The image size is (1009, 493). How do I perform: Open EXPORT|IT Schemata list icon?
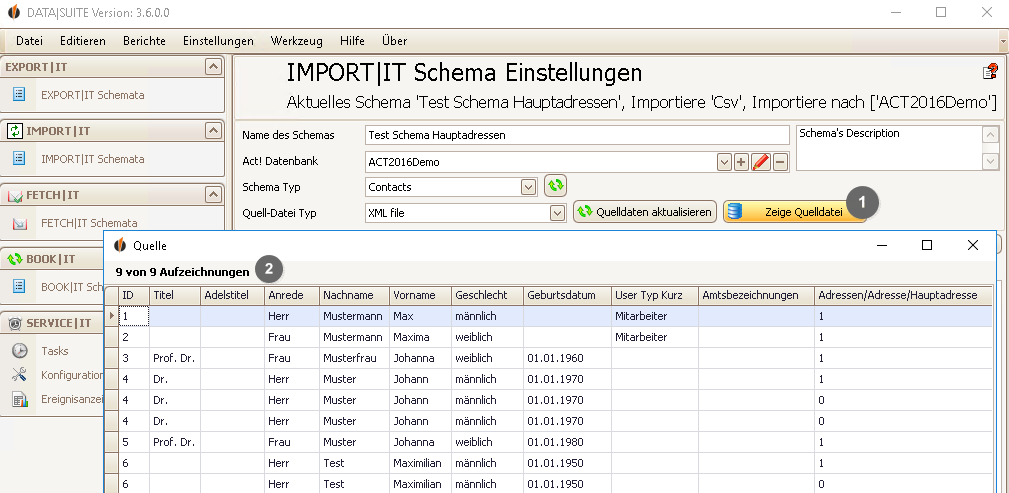click(x=19, y=95)
